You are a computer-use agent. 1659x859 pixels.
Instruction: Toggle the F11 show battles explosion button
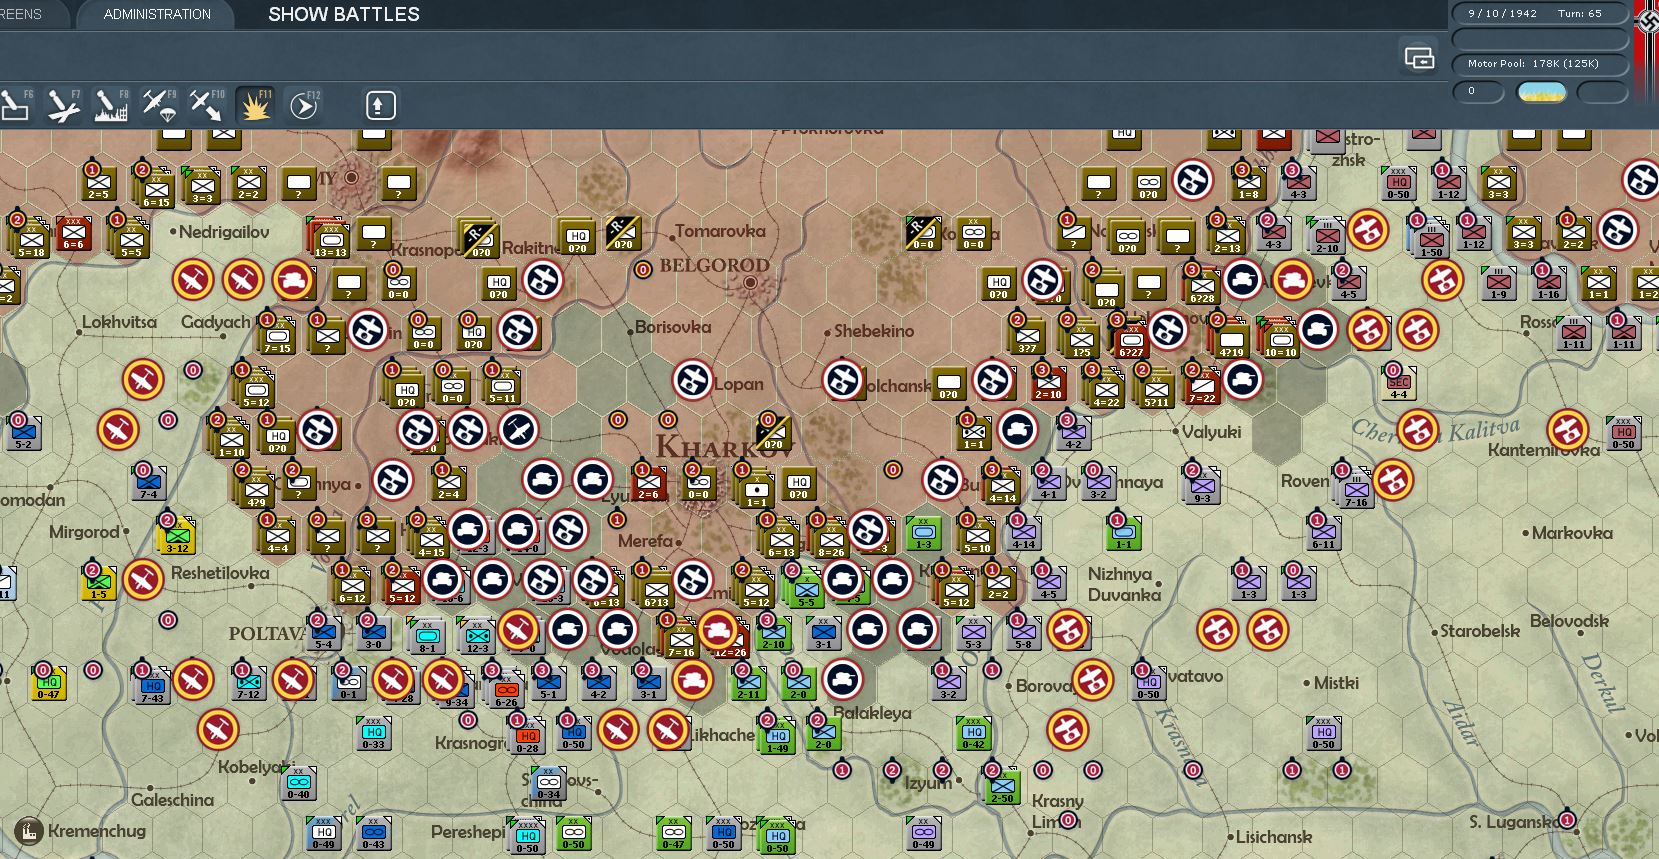[x=255, y=105]
